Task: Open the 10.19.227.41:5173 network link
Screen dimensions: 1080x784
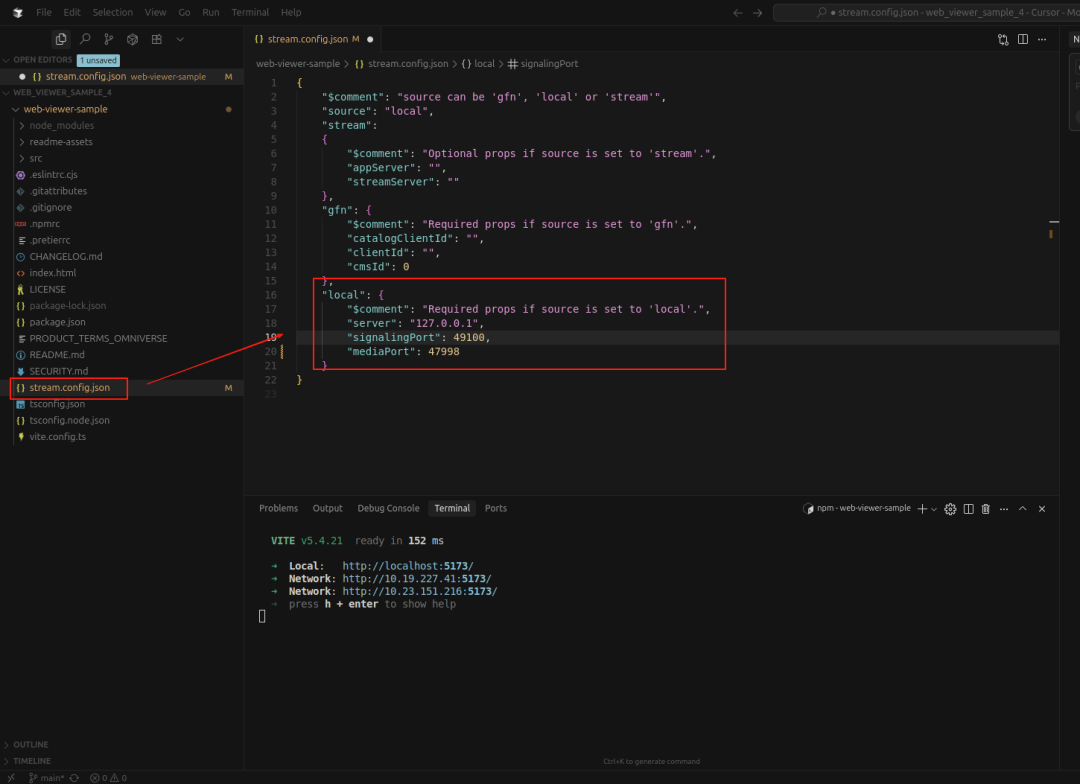Action: click(x=417, y=579)
